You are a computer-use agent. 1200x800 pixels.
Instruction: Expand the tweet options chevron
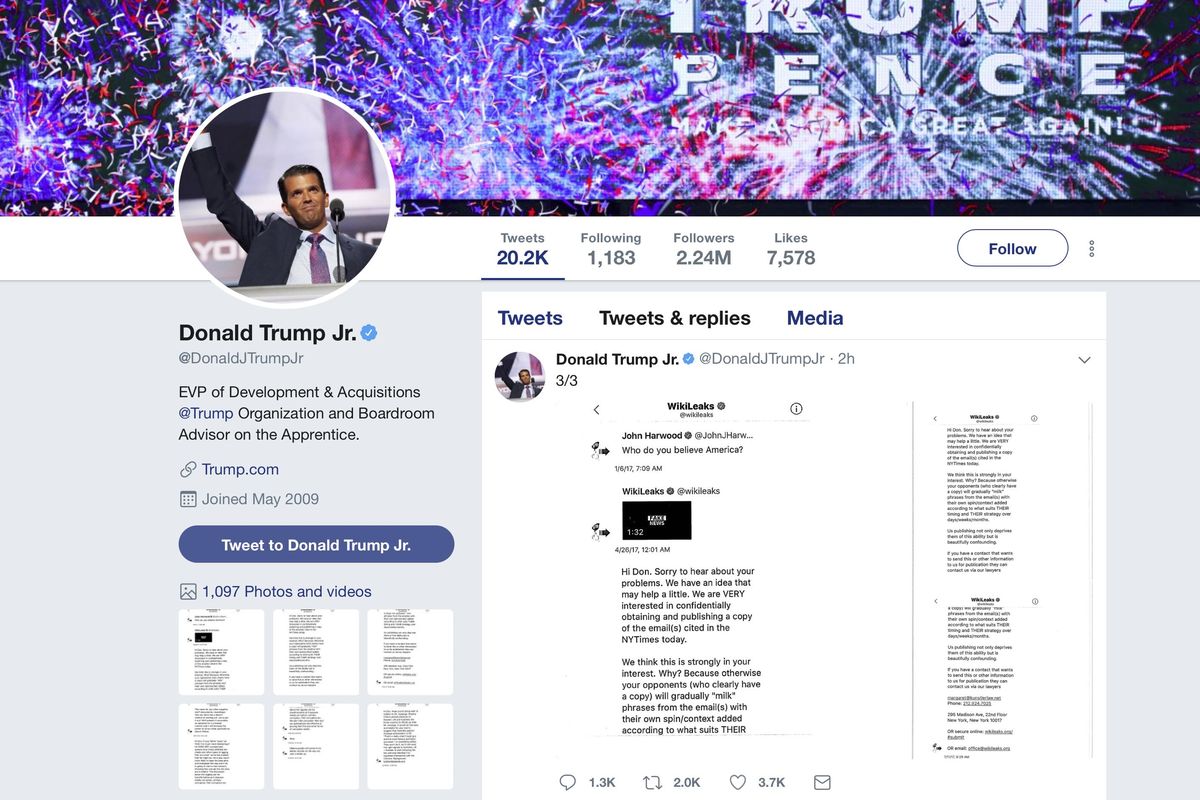coord(1084,360)
